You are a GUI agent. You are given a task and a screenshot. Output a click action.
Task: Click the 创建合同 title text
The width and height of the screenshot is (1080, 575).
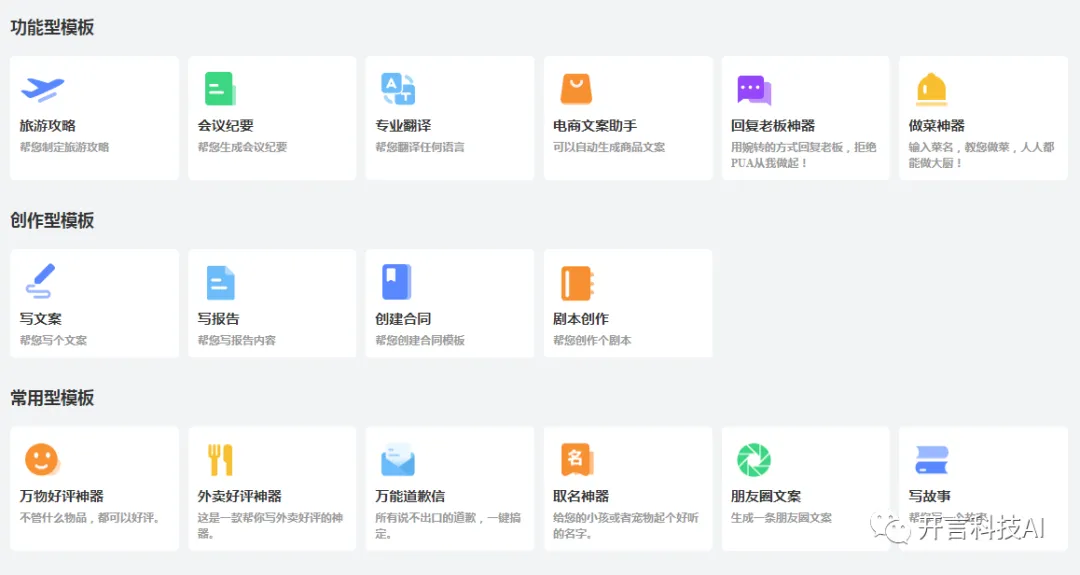403,320
